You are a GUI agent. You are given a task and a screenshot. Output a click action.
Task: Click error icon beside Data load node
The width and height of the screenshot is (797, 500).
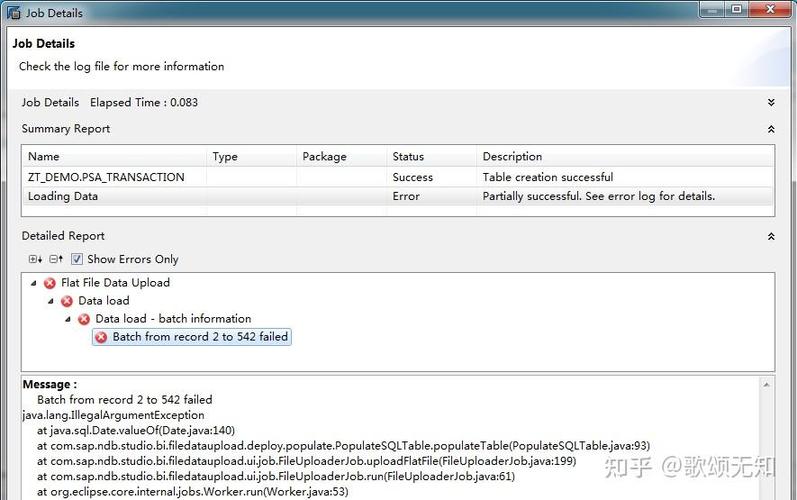(67, 301)
